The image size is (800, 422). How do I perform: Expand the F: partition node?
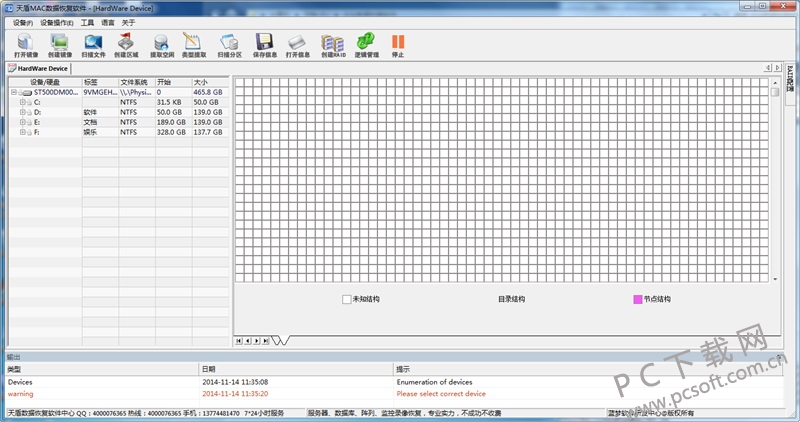[x=23, y=132]
